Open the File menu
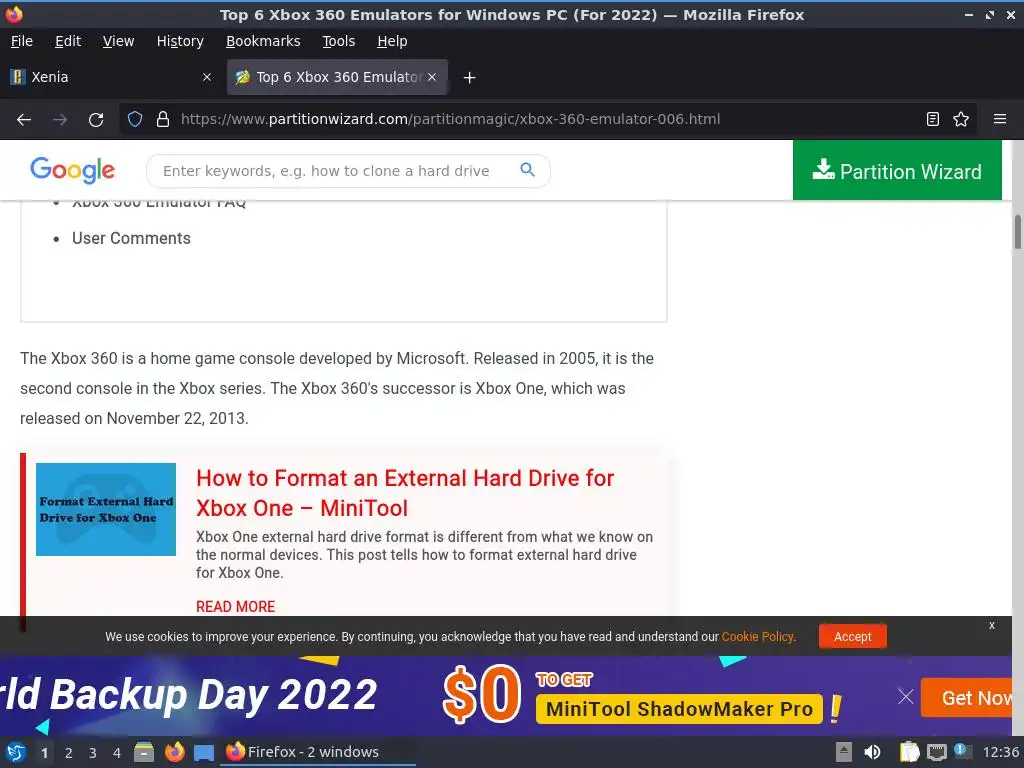This screenshot has width=1024, height=768. pyautogui.click(x=22, y=41)
